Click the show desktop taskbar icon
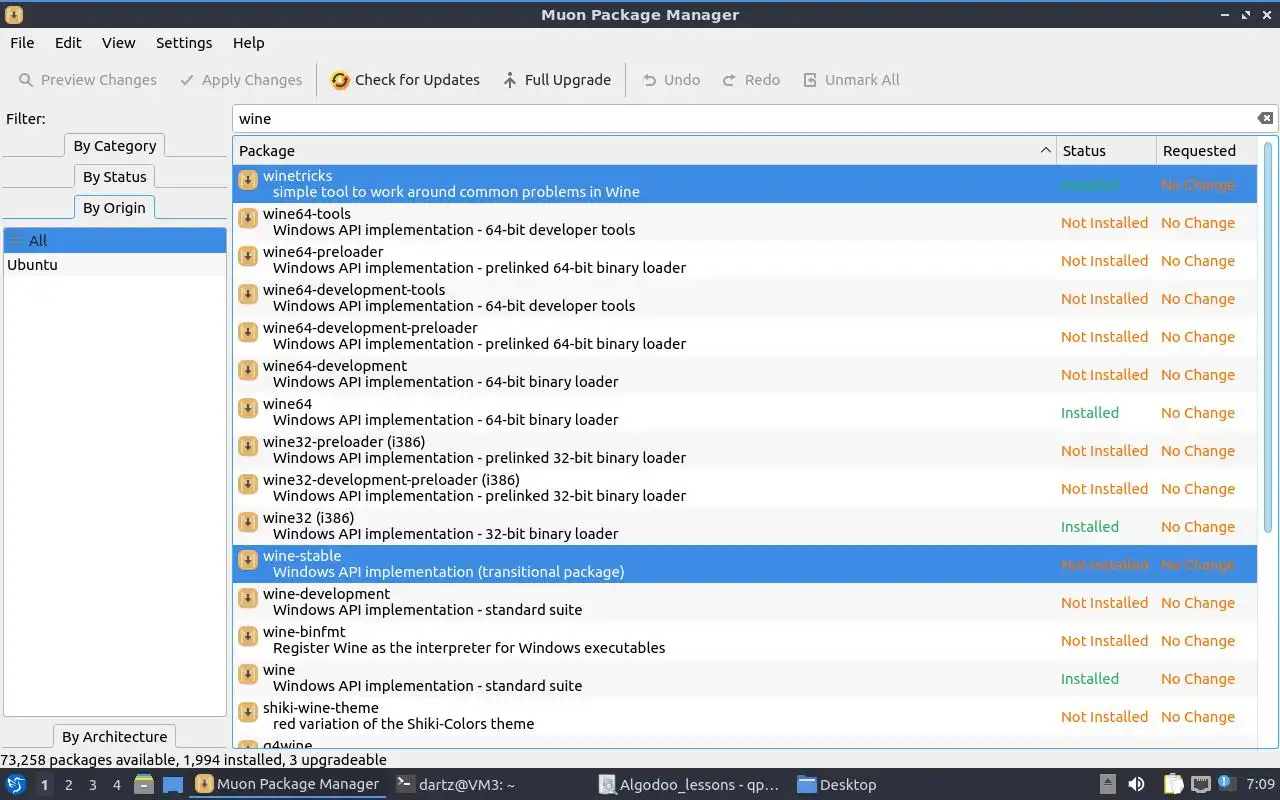 pyautogui.click(x=173, y=784)
